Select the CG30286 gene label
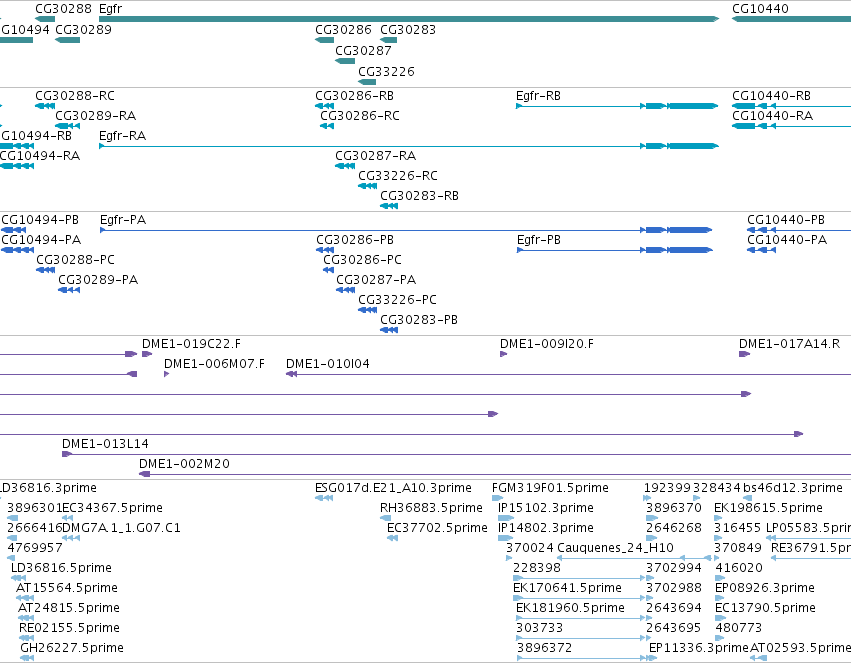This screenshot has width=851, height=663. tap(344, 30)
